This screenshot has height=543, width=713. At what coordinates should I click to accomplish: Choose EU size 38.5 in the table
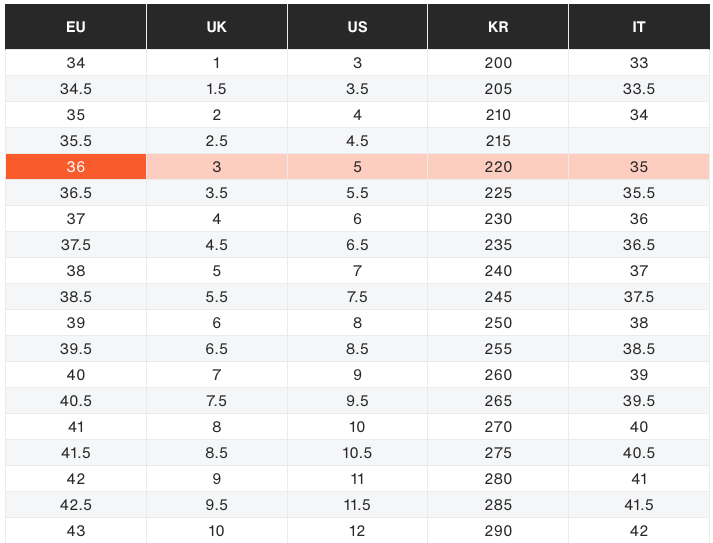[76, 297]
